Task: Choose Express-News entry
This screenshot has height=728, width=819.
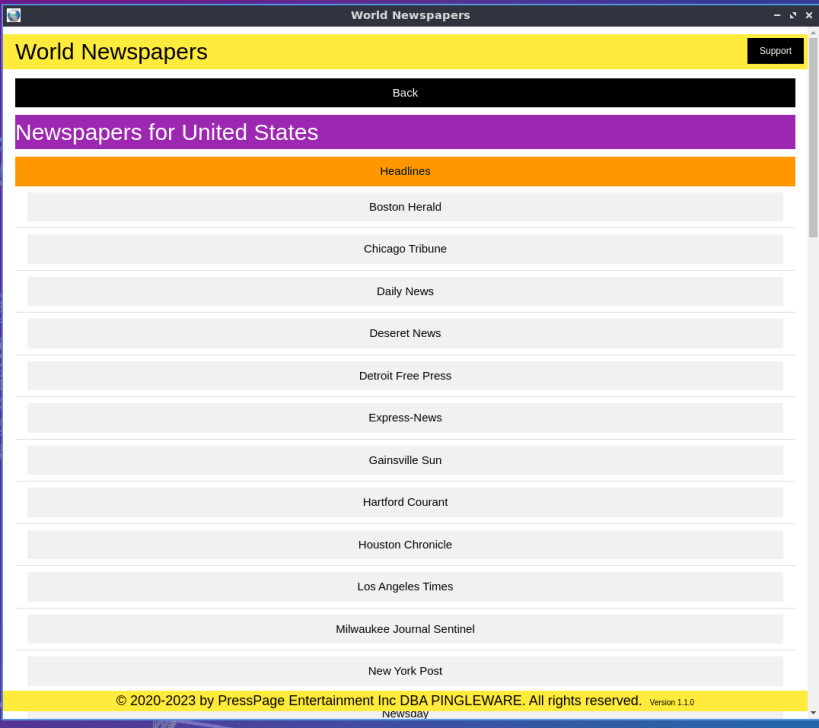Action: (x=405, y=418)
